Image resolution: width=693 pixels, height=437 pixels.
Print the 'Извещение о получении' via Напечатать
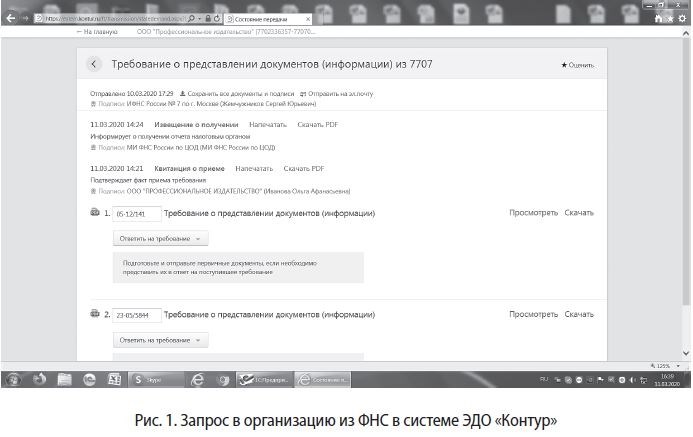(268, 125)
